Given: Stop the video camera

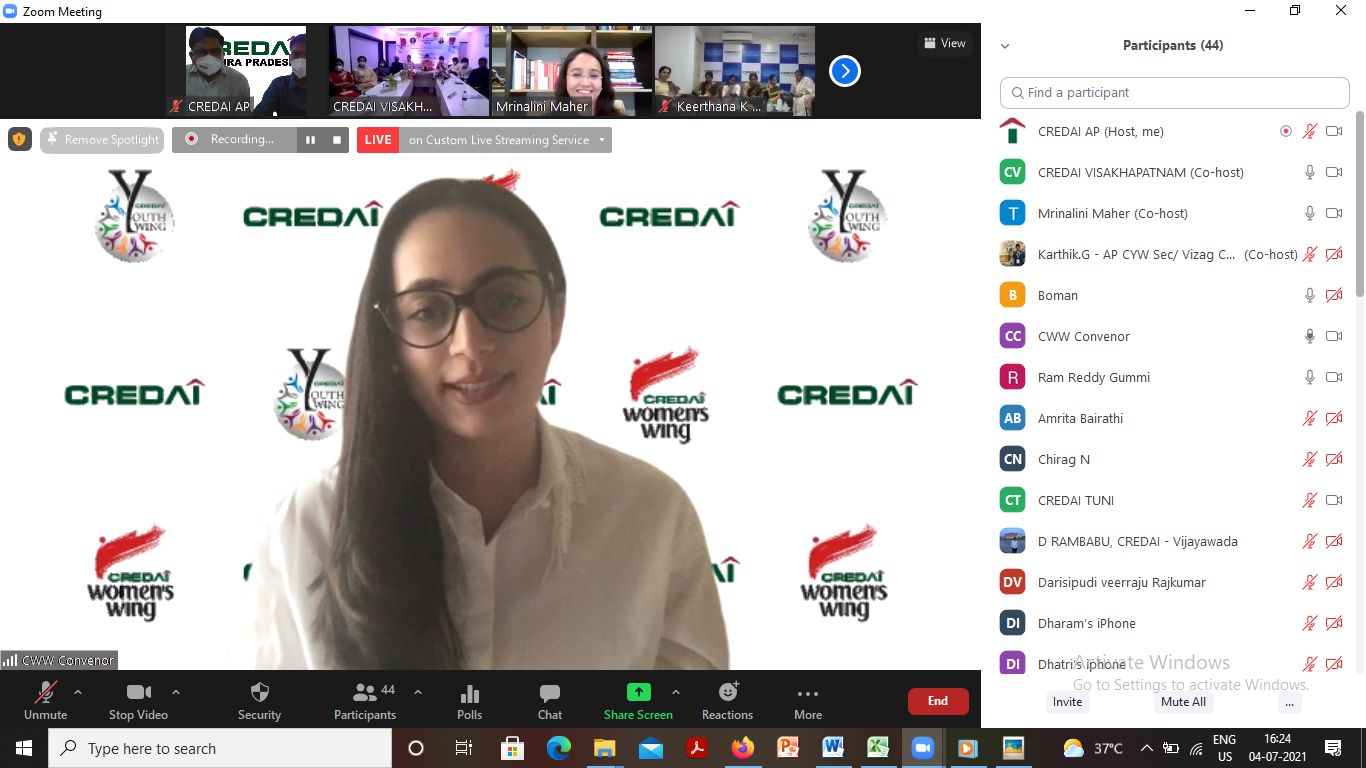Looking at the screenshot, I should click(138, 700).
